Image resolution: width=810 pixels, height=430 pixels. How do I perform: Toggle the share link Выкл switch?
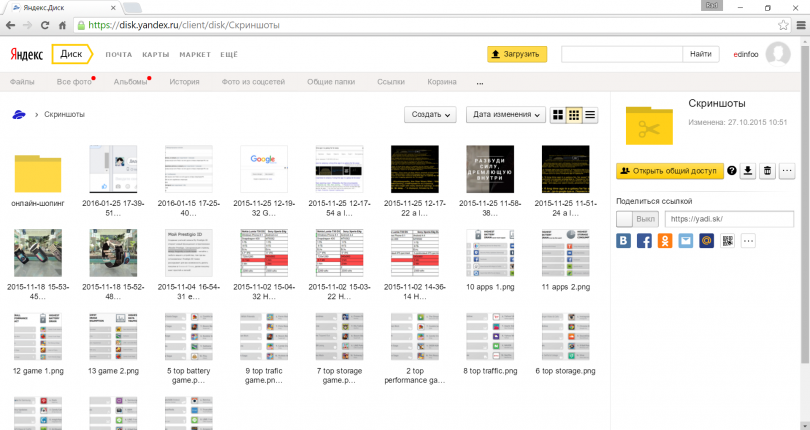click(x=636, y=219)
